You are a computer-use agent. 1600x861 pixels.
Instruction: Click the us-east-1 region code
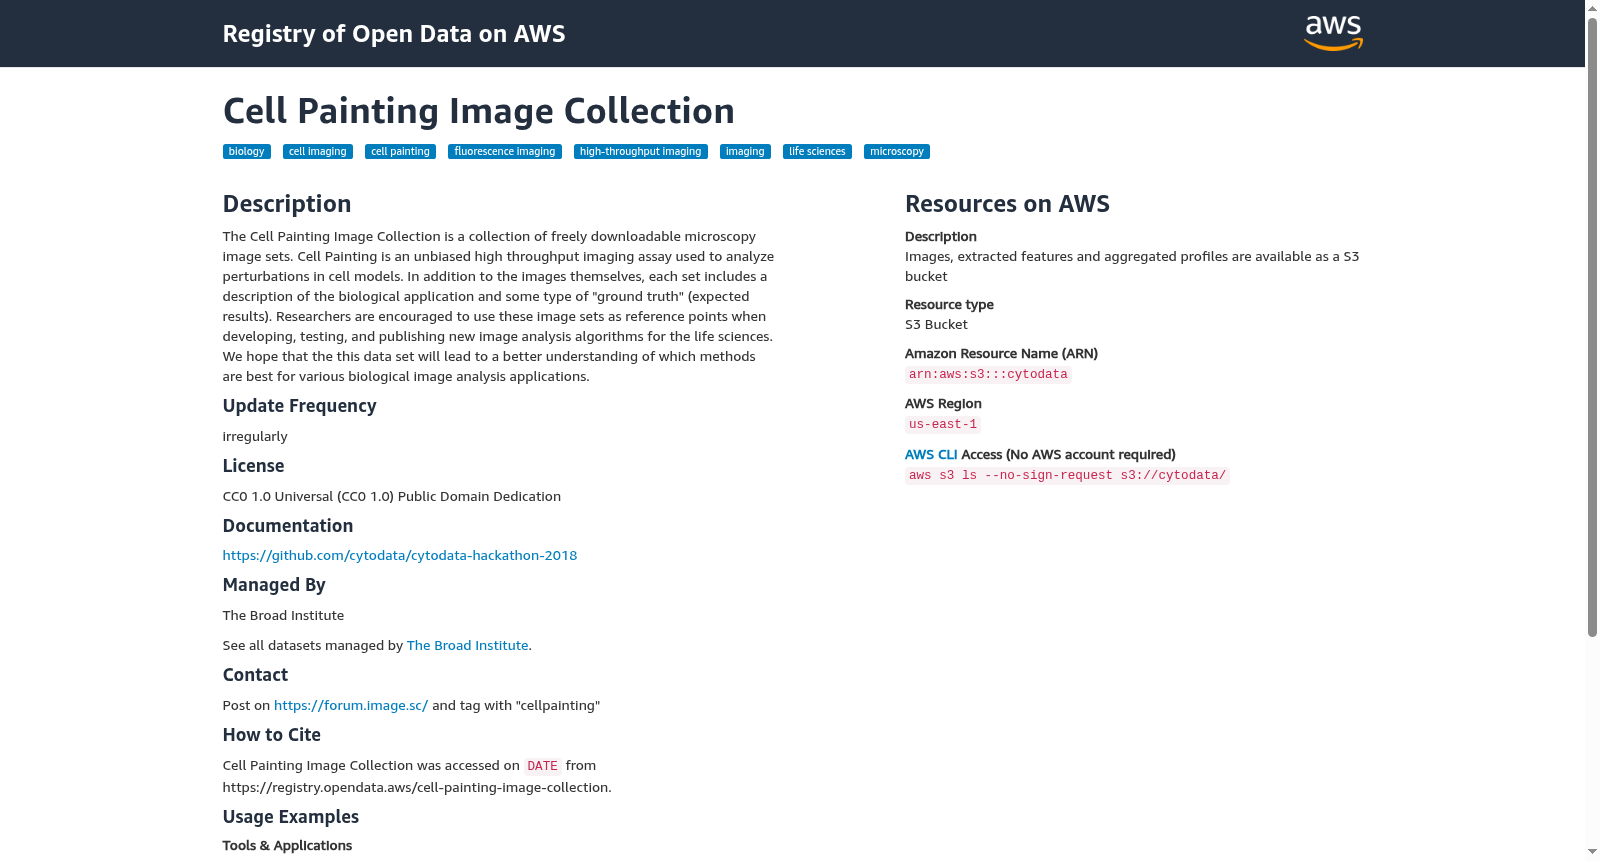point(943,424)
